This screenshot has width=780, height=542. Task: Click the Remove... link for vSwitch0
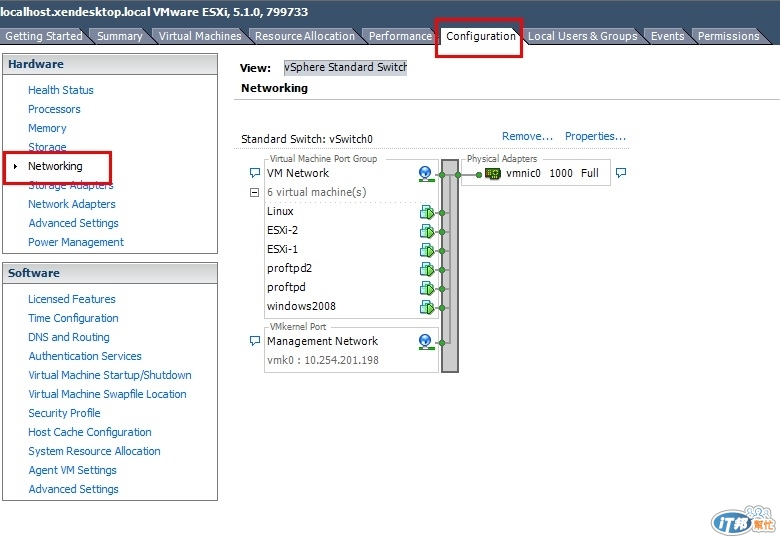tap(527, 136)
